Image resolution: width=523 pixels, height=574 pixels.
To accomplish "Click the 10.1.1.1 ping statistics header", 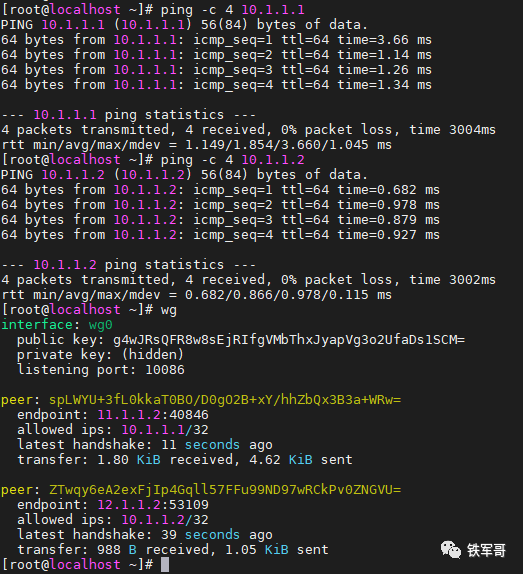I will pos(128,115).
